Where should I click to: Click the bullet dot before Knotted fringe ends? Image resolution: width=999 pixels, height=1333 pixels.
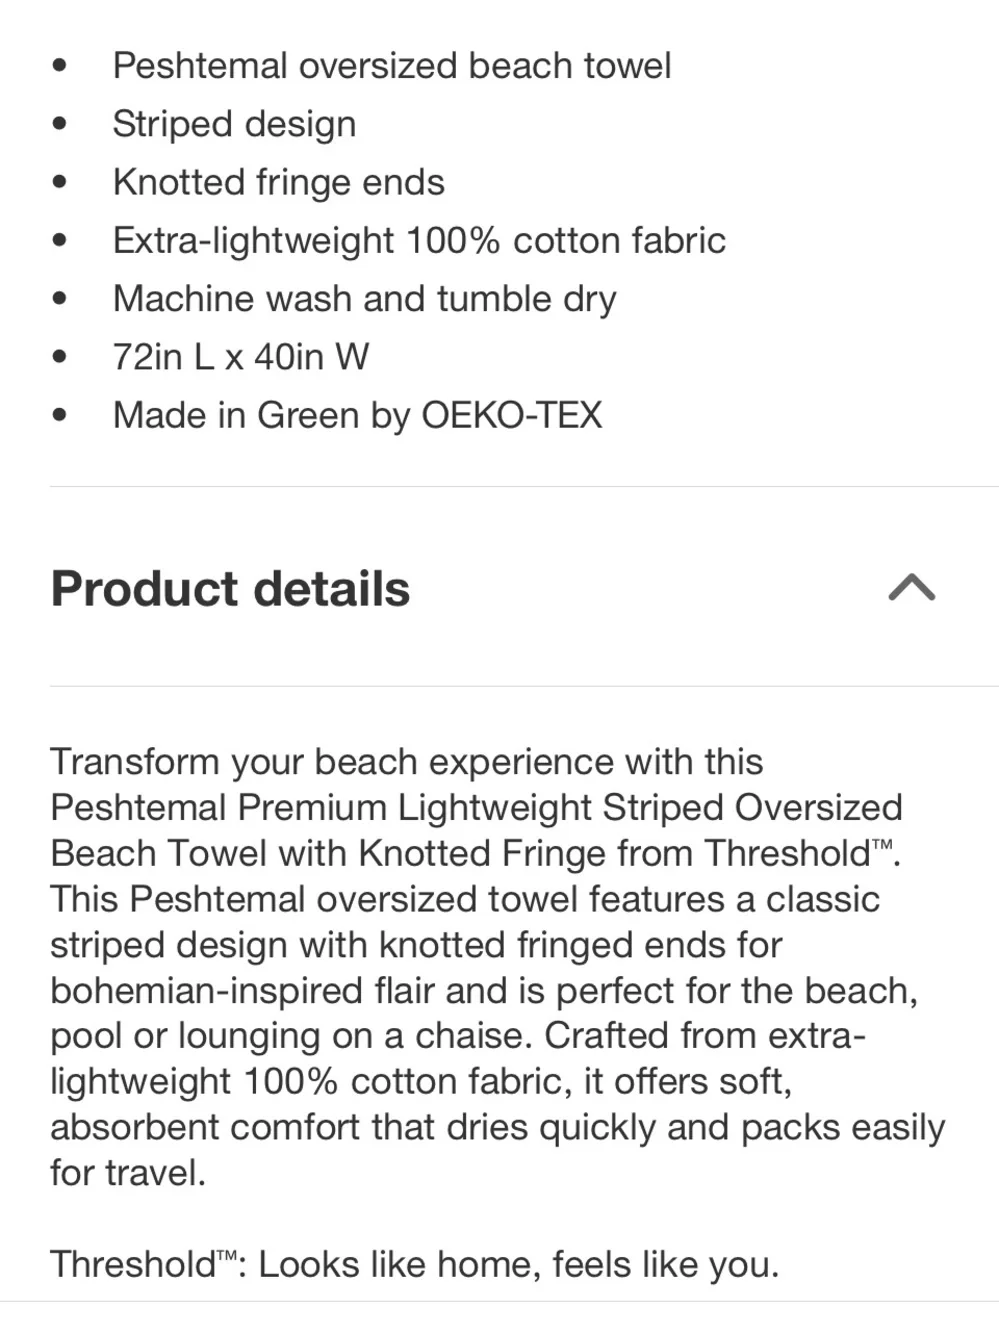[x=60, y=182]
